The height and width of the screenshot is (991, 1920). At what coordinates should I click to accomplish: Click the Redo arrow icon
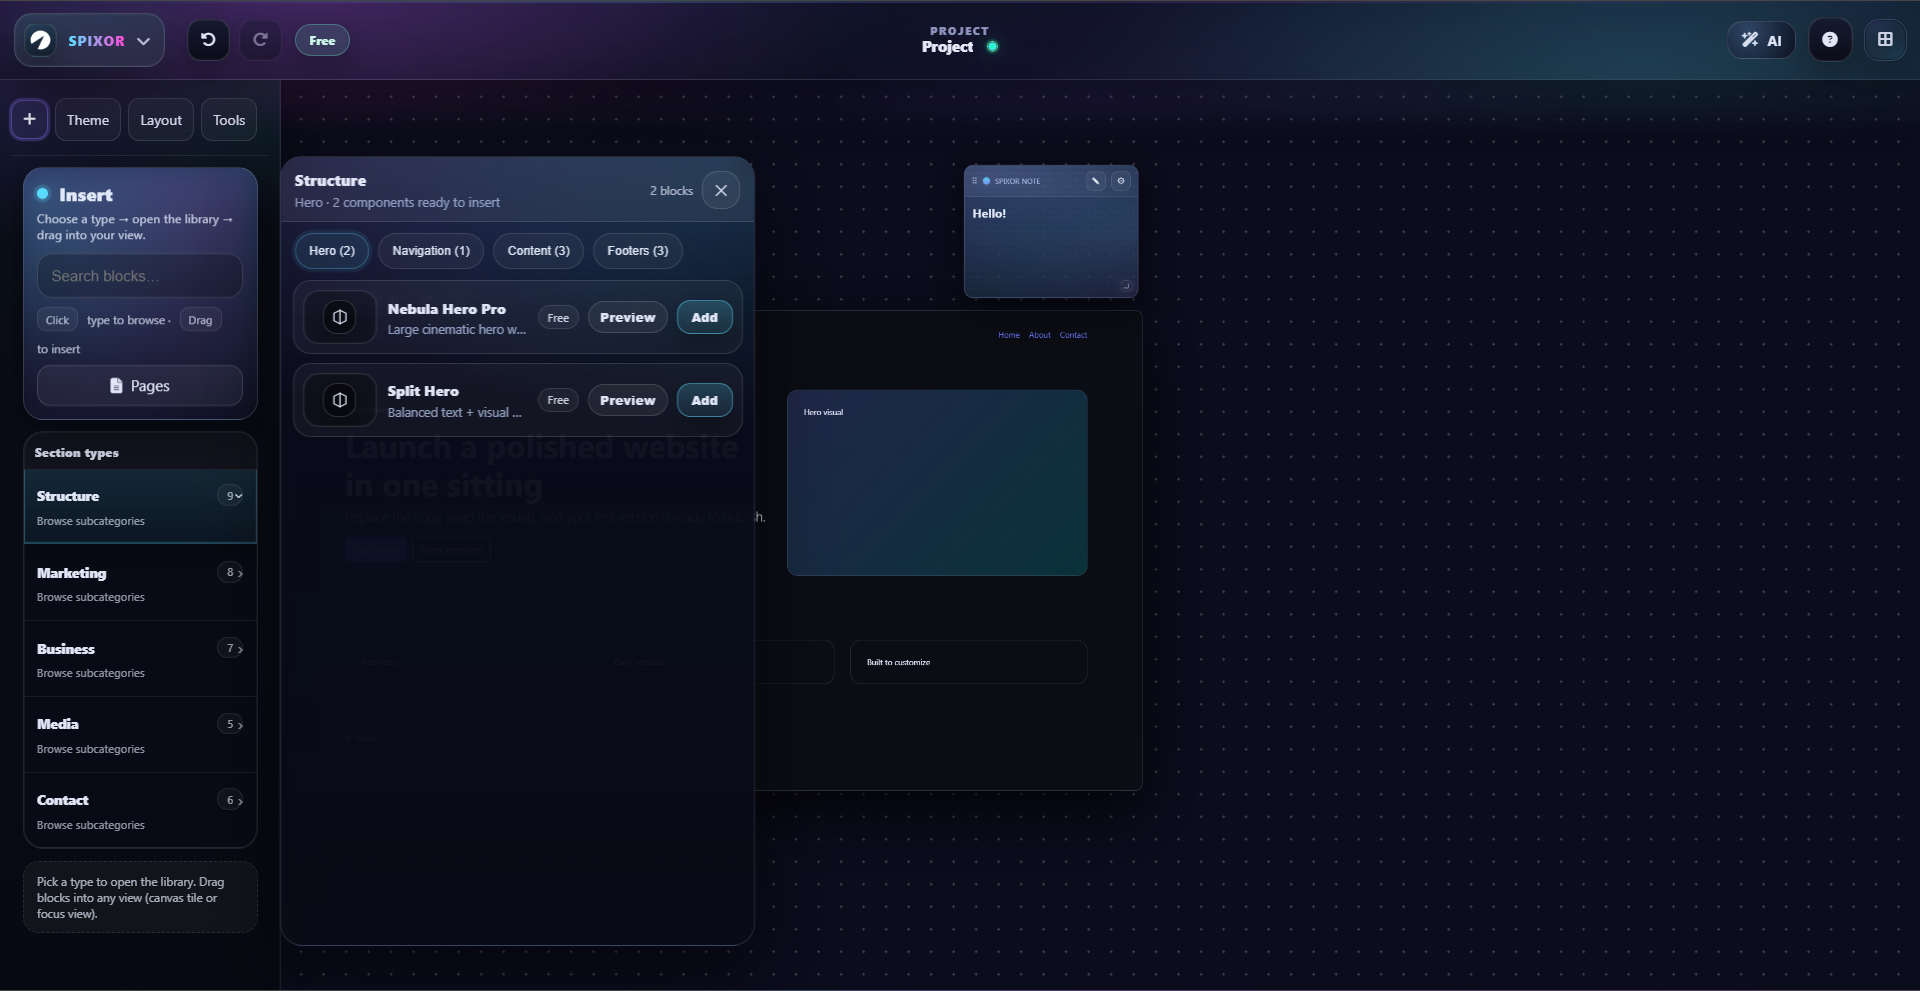tap(260, 40)
